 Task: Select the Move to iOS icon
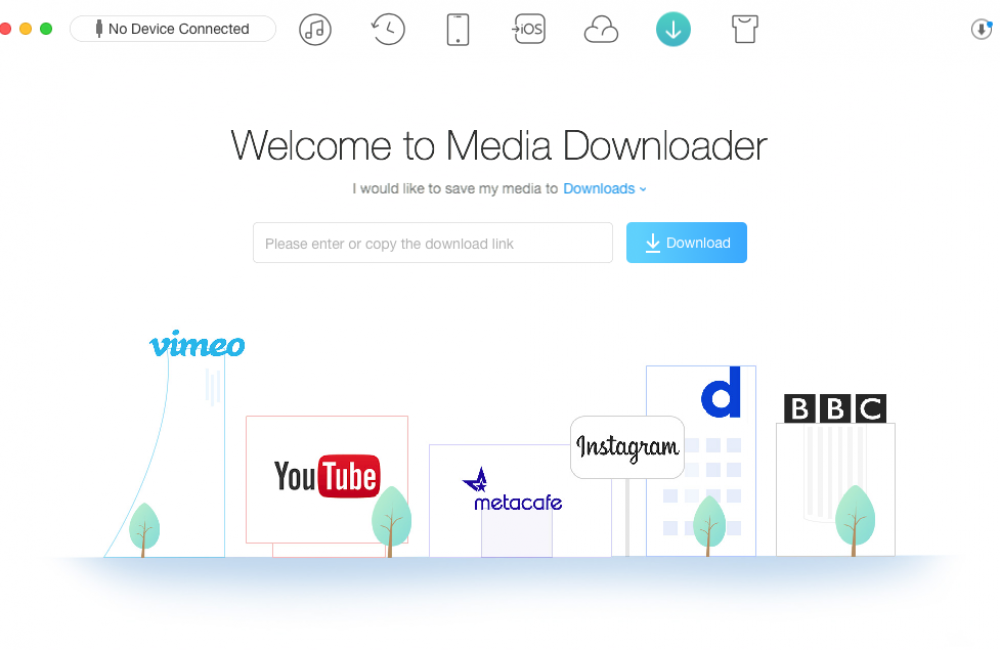tap(529, 29)
